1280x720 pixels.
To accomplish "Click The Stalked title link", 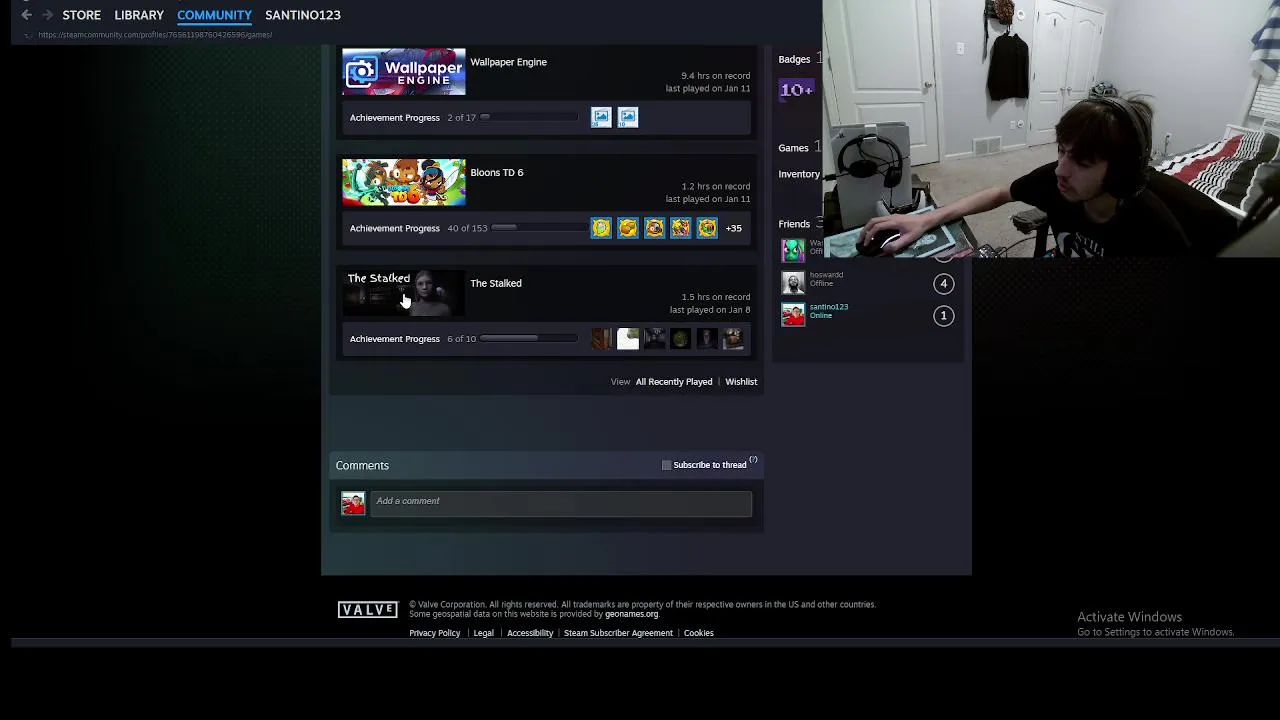I will coord(496,283).
